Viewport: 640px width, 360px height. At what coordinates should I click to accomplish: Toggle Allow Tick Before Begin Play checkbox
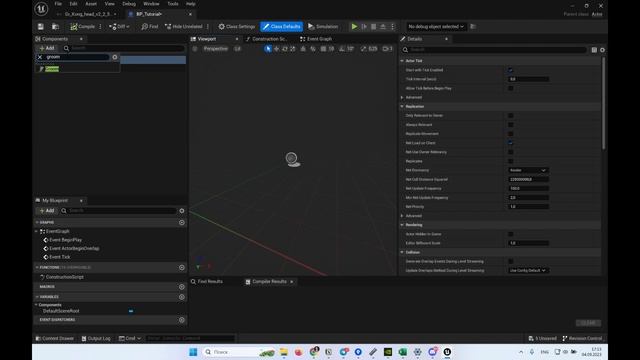click(511, 88)
